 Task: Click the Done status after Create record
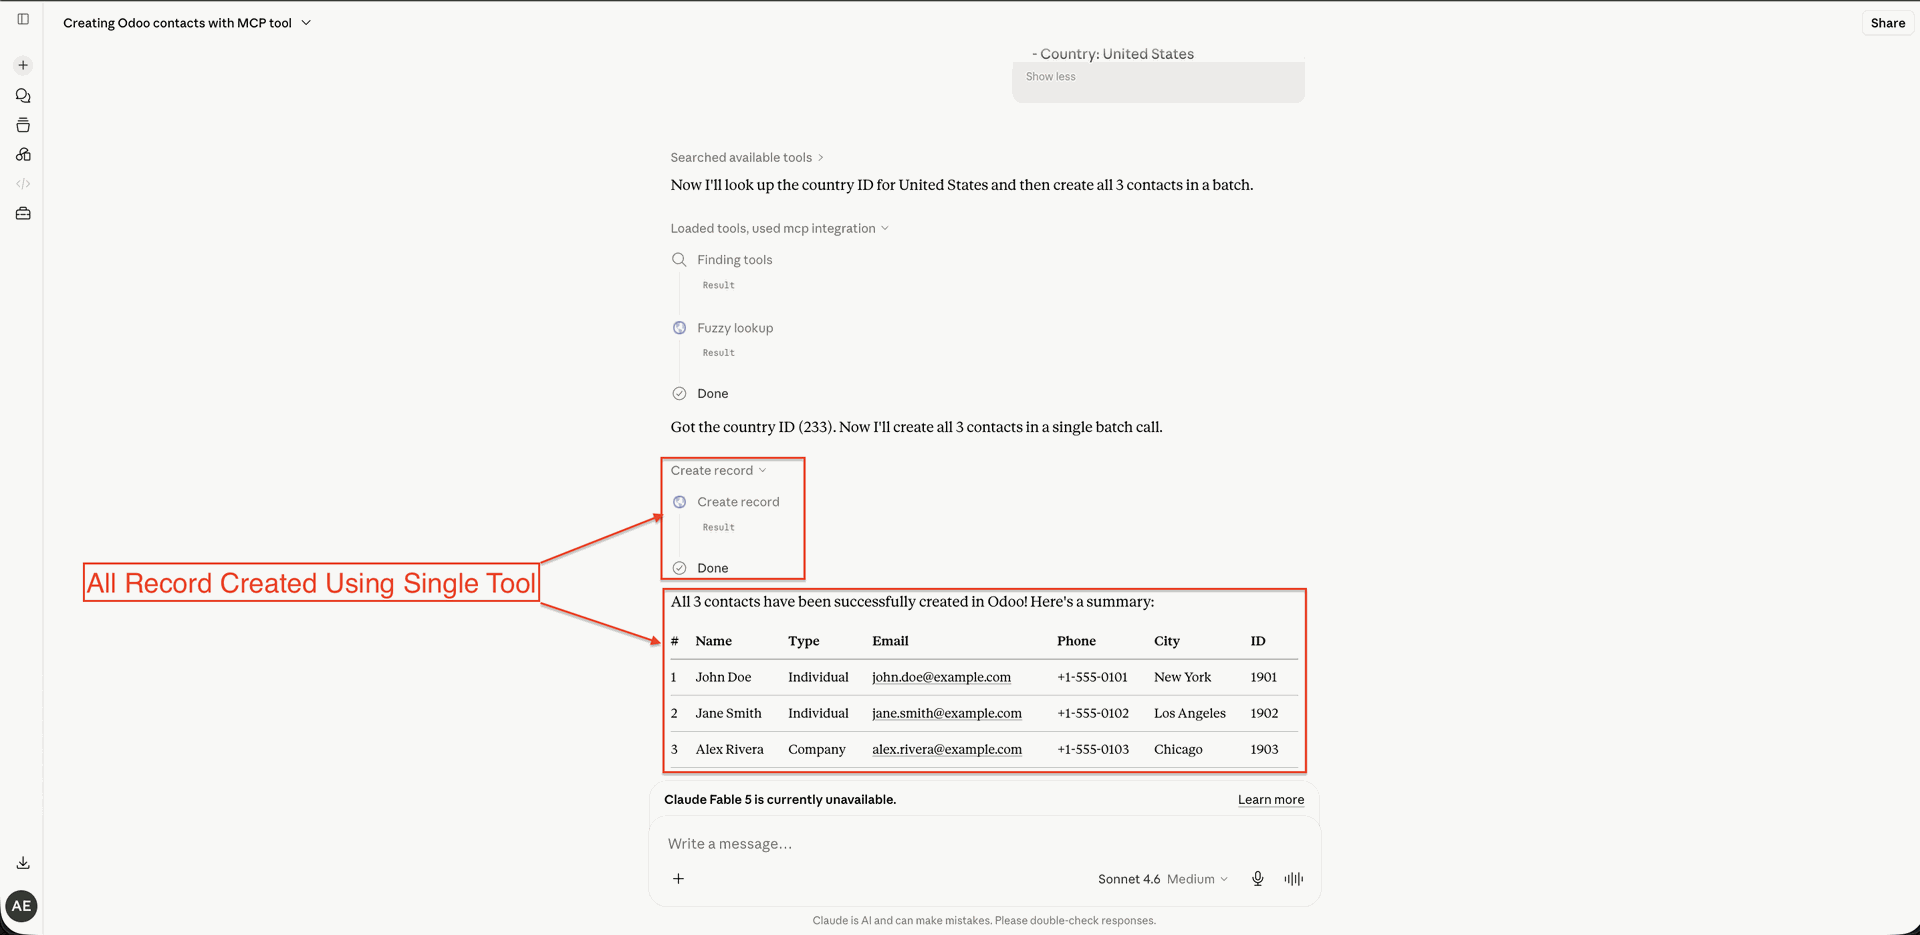point(712,568)
